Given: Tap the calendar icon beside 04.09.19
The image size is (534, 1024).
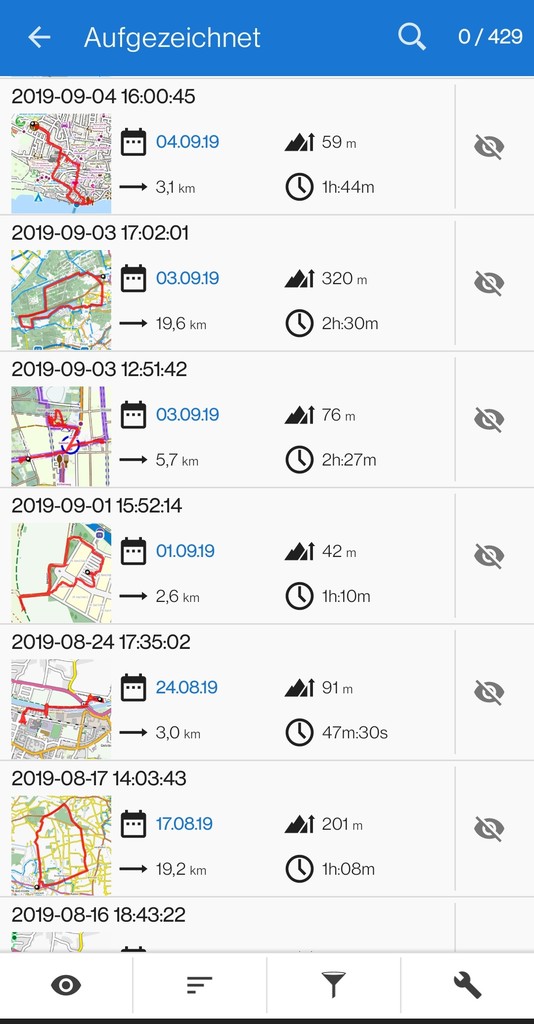Looking at the screenshot, I should pos(133,142).
